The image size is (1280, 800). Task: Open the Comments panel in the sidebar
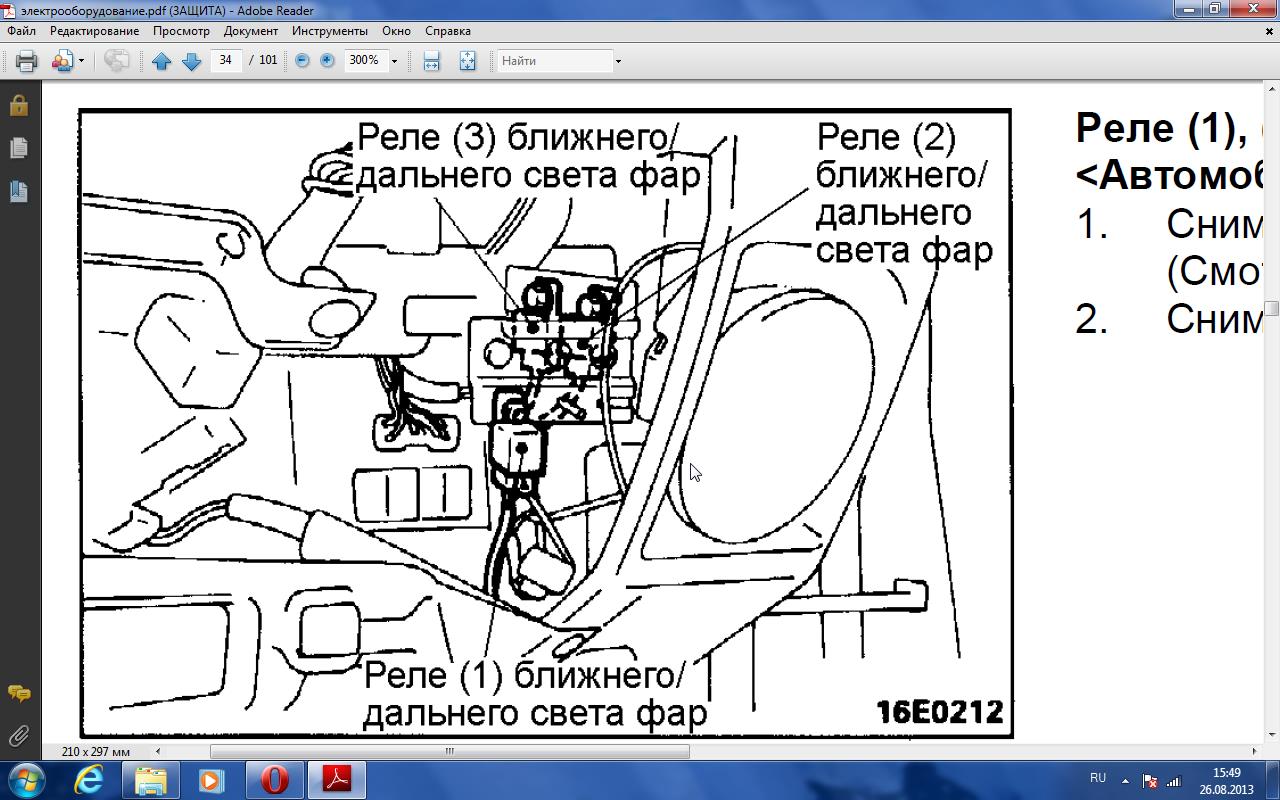click(x=19, y=693)
